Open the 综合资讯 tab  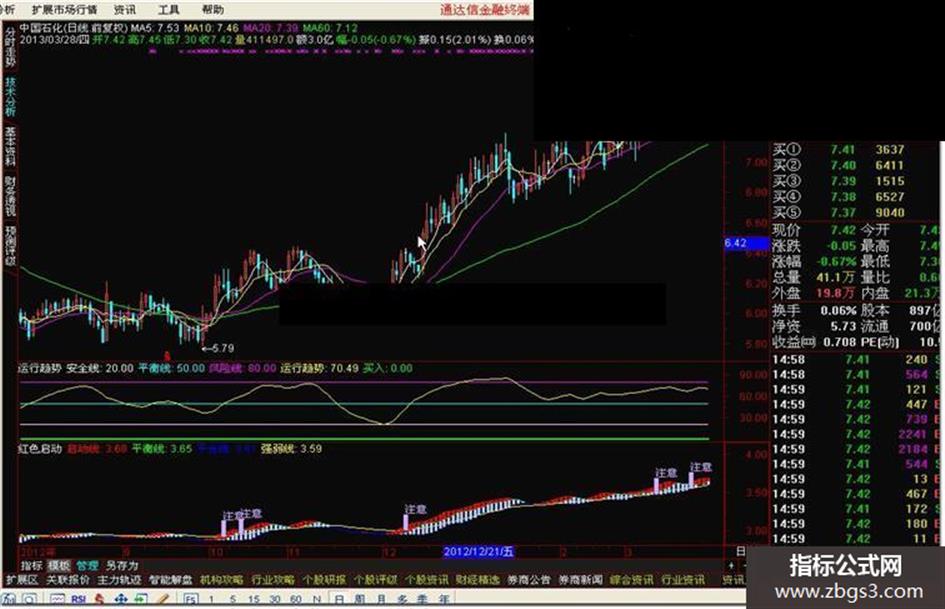[x=631, y=580]
